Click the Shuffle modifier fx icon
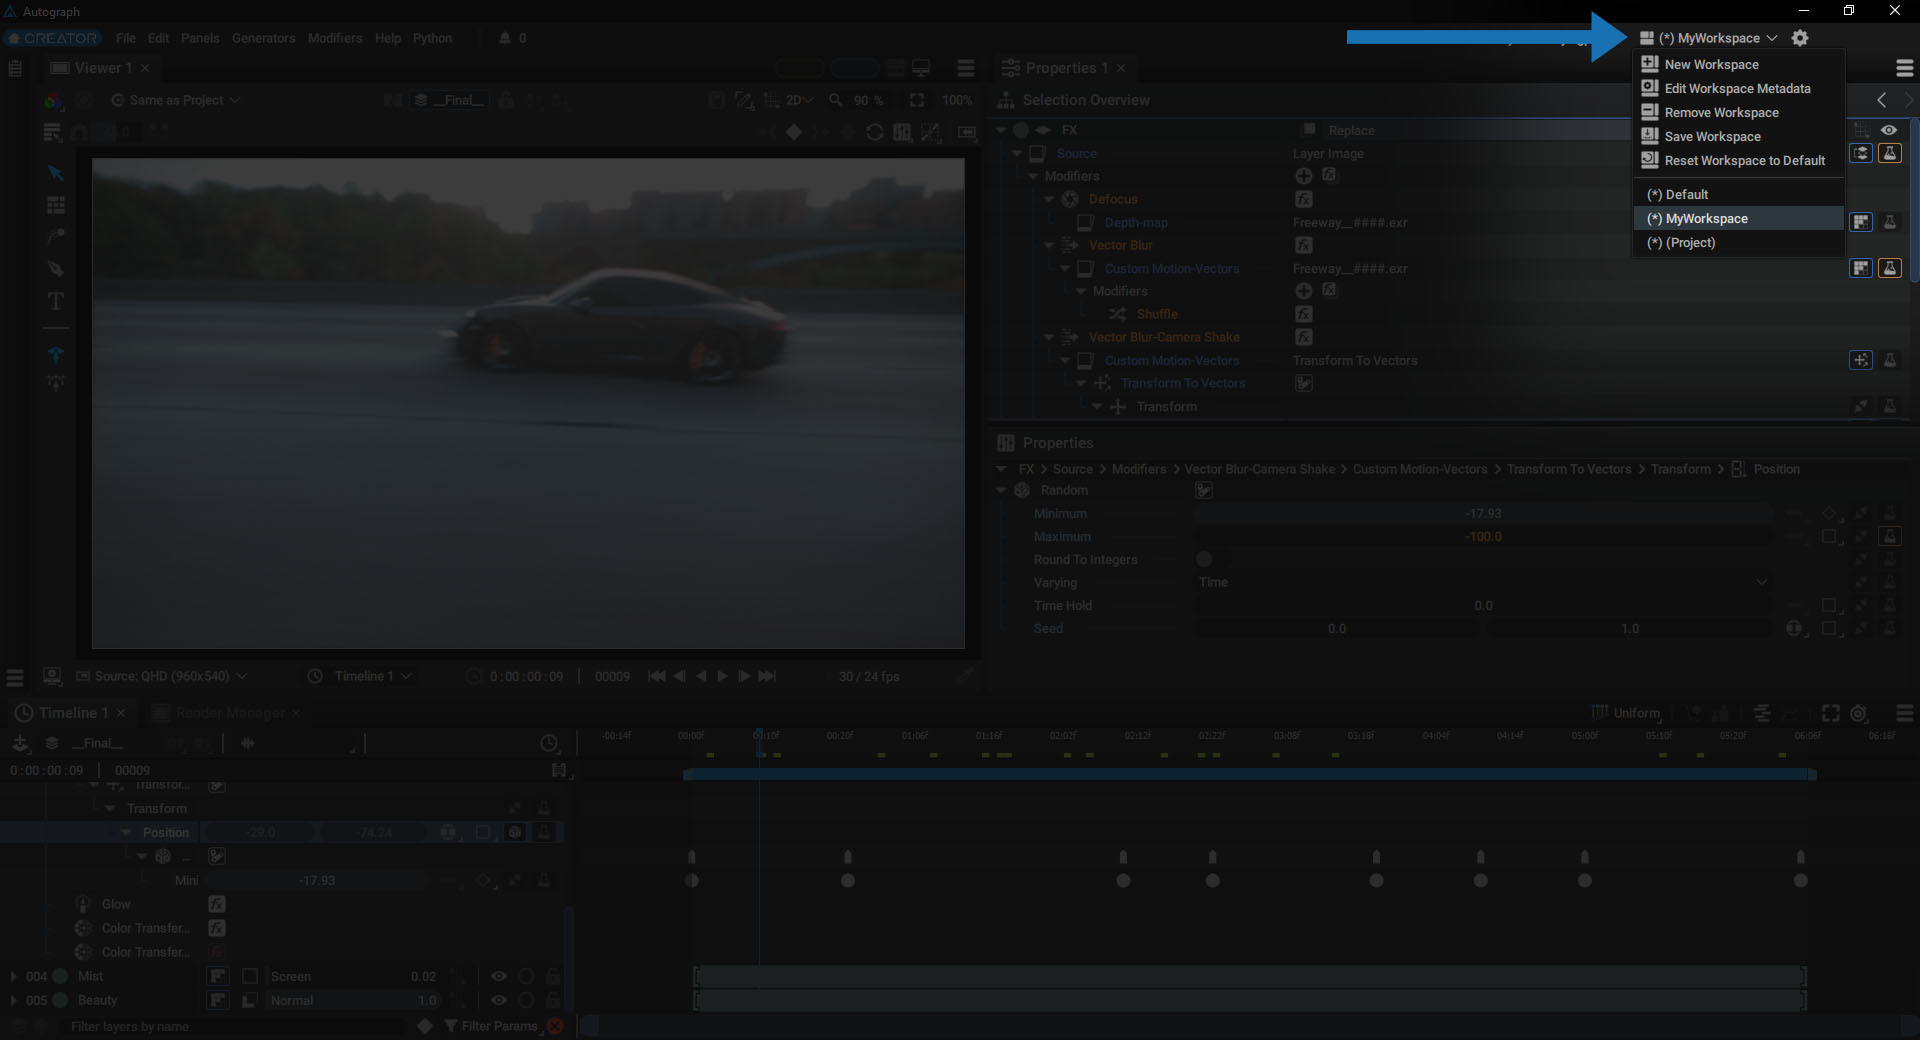1920x1040 pixels. click(x=1304, y=314)
